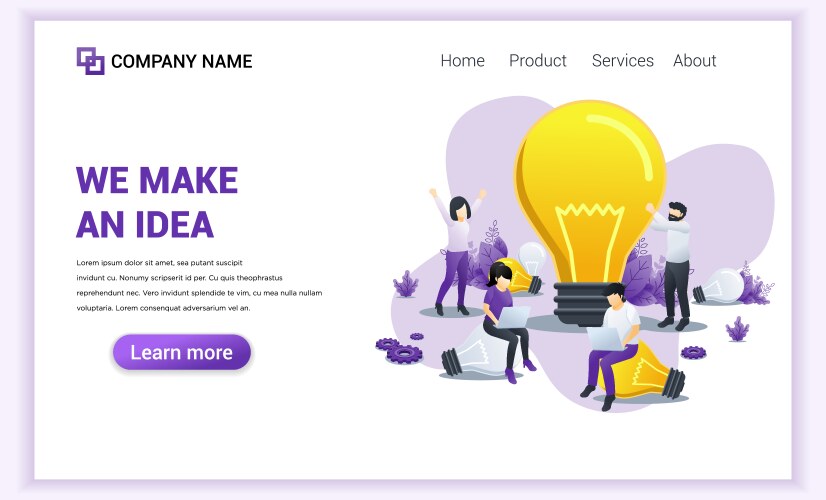
Task: Click the white bulb lying at right
Action: point(719,287)
